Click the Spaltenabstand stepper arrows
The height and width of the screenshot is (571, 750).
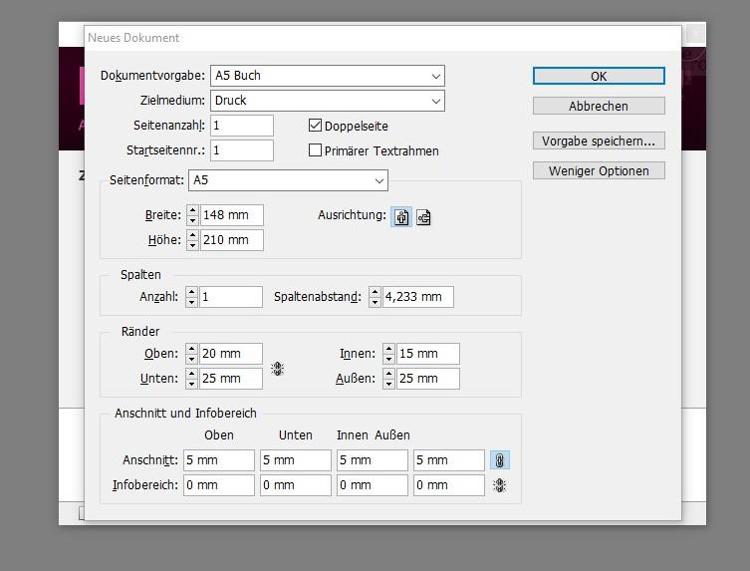[x=375, y=297]
